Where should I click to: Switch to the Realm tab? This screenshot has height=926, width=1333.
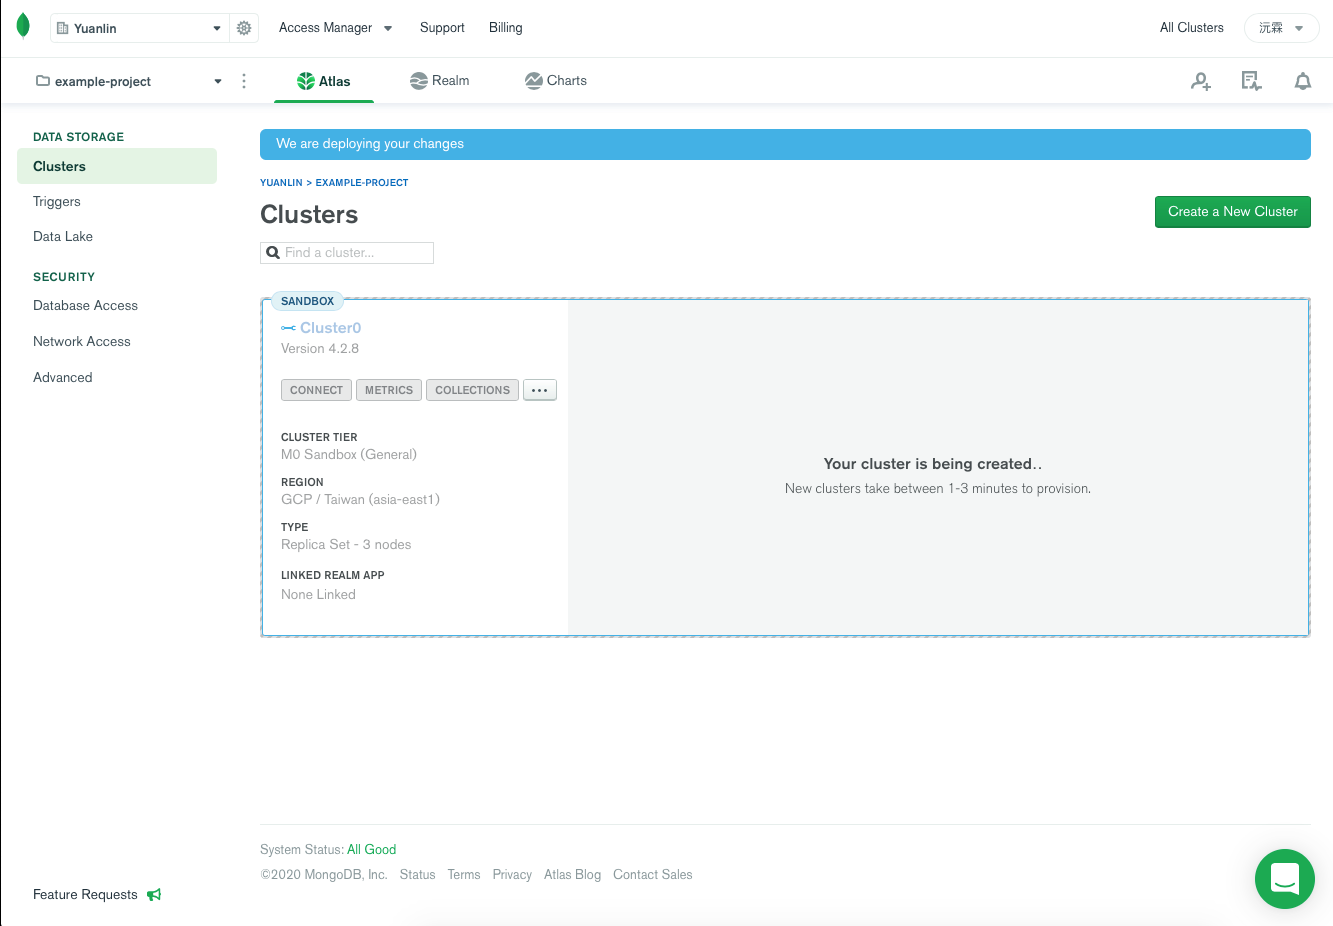(x=439, y=81)
